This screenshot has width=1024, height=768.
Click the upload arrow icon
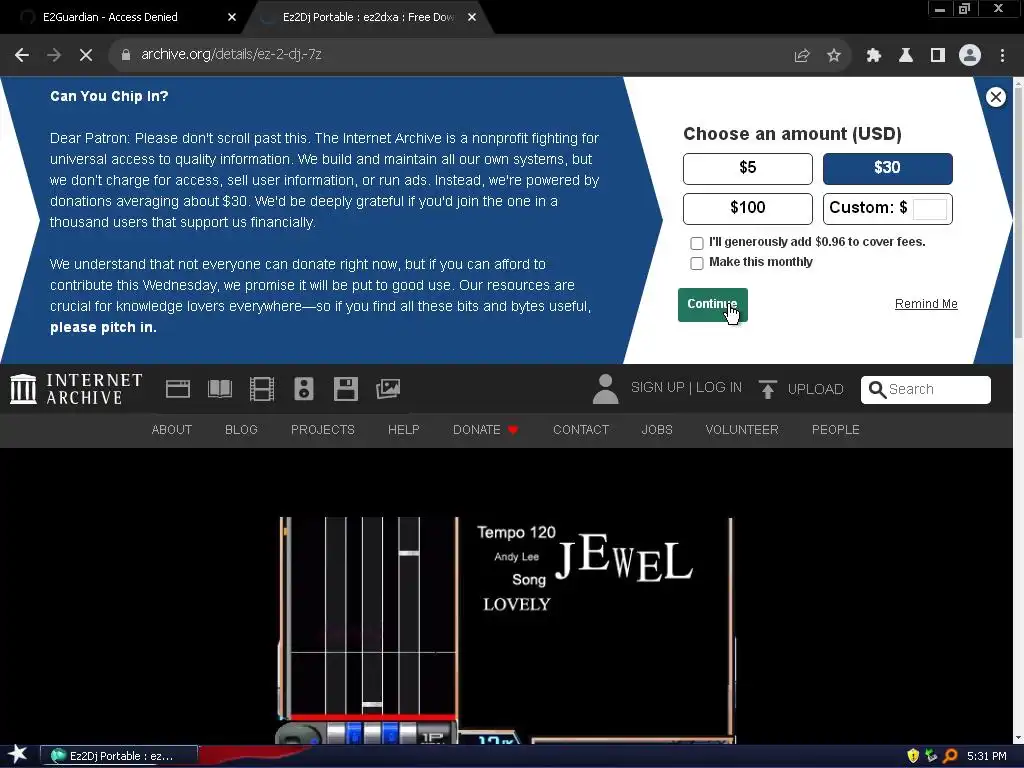(767, 389)
